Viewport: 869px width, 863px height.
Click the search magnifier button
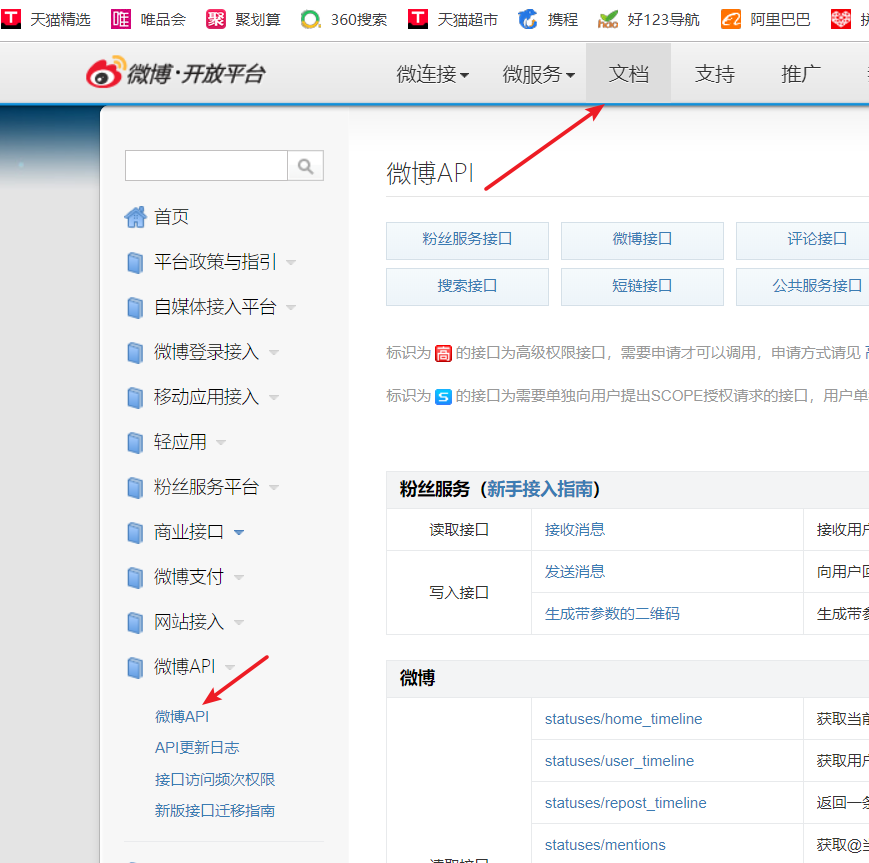click(x=305, y=165)
